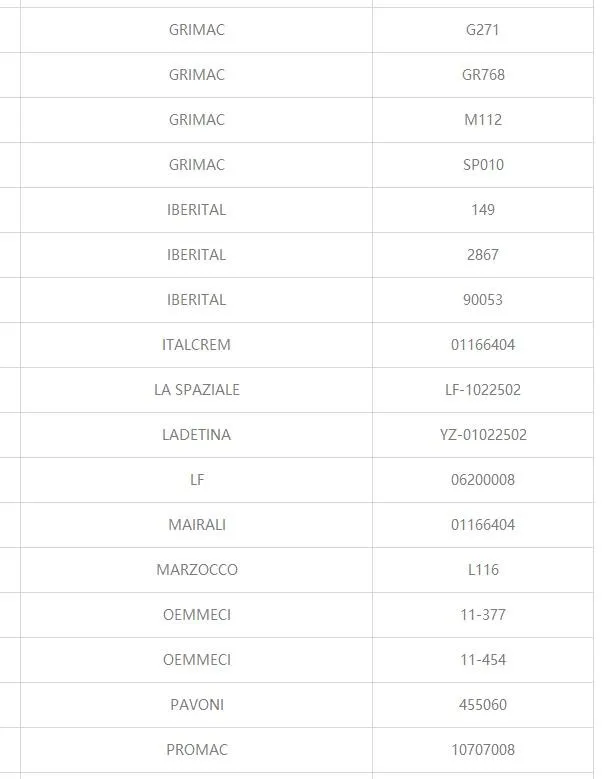Select the M112 cell
604x779 pixels.
(x=483, y=120)
